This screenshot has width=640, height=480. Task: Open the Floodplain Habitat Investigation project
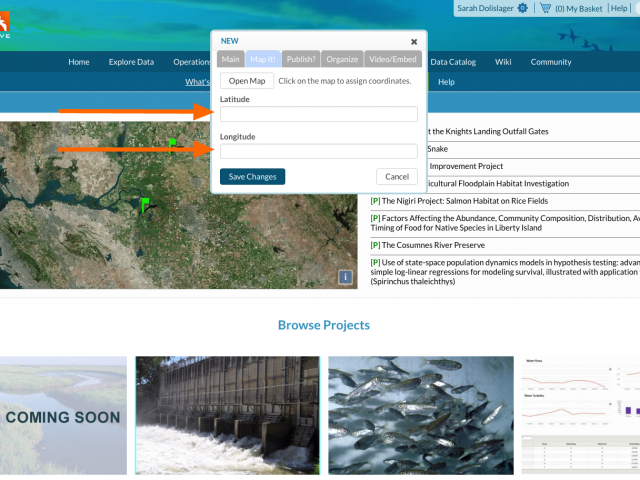(498, 184)
